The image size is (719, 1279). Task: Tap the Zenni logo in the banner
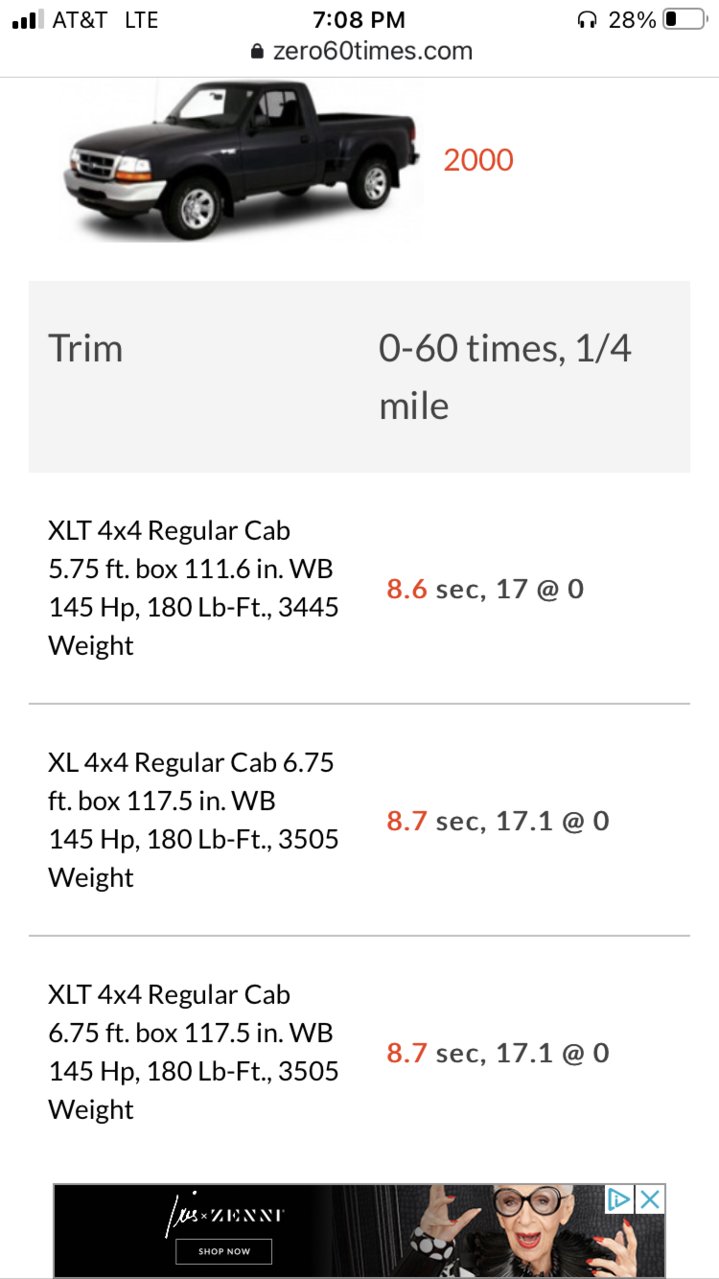pyautogui.click(x=224, y=1216)
